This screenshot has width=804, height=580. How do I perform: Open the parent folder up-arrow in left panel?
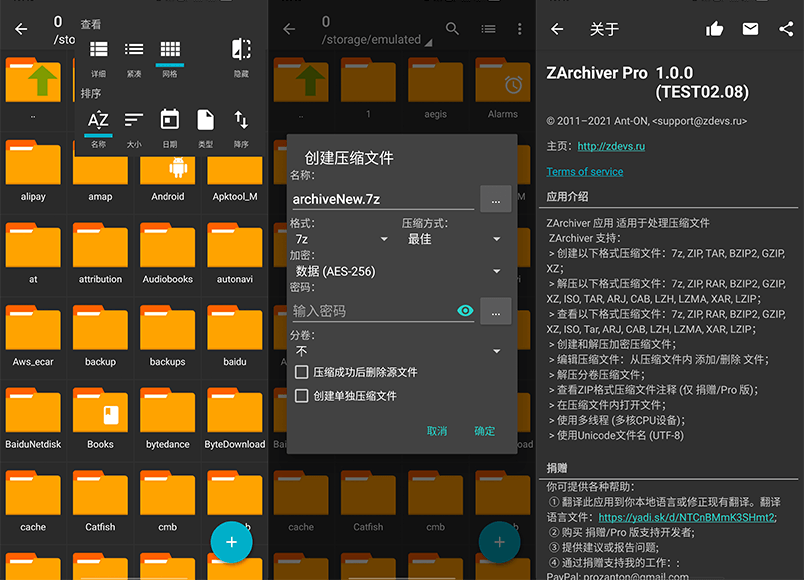pos(33,81)
